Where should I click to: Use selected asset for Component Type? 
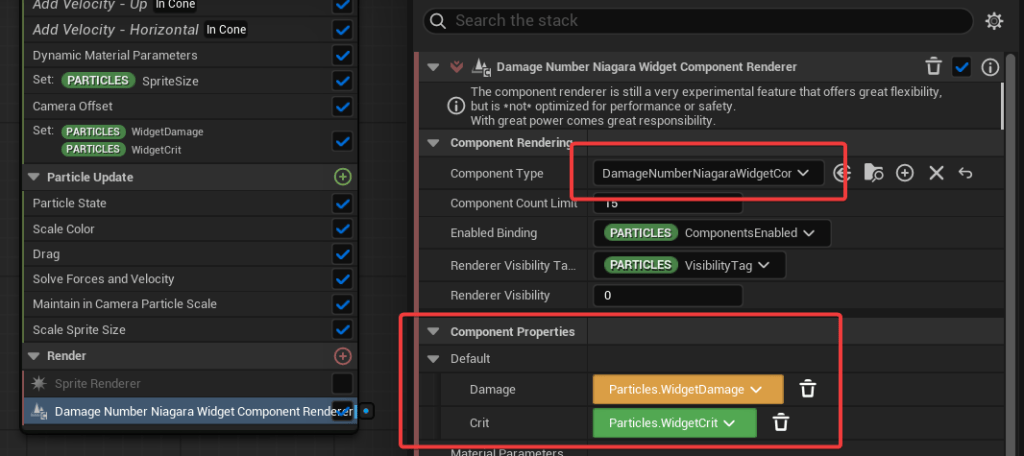tap(842, 173)
